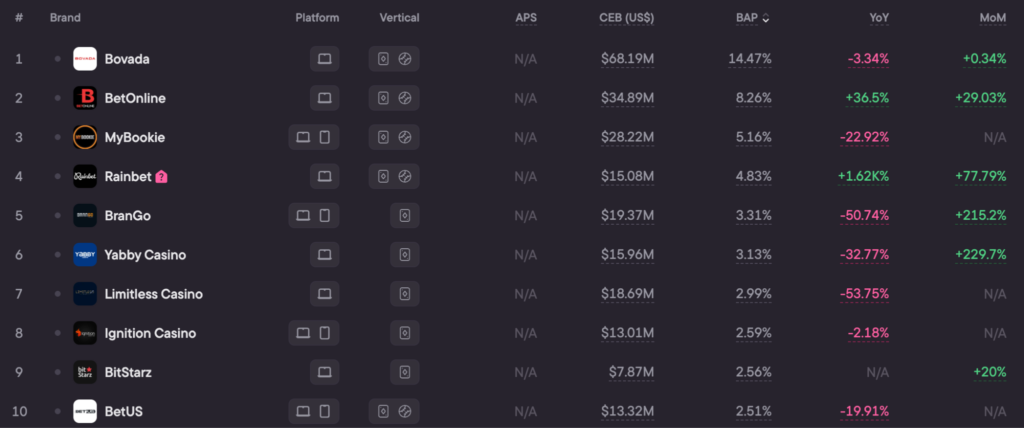Click the status dot next to Yabby Casino
This screenshot has height=428, width=1024.
point(58,255)
